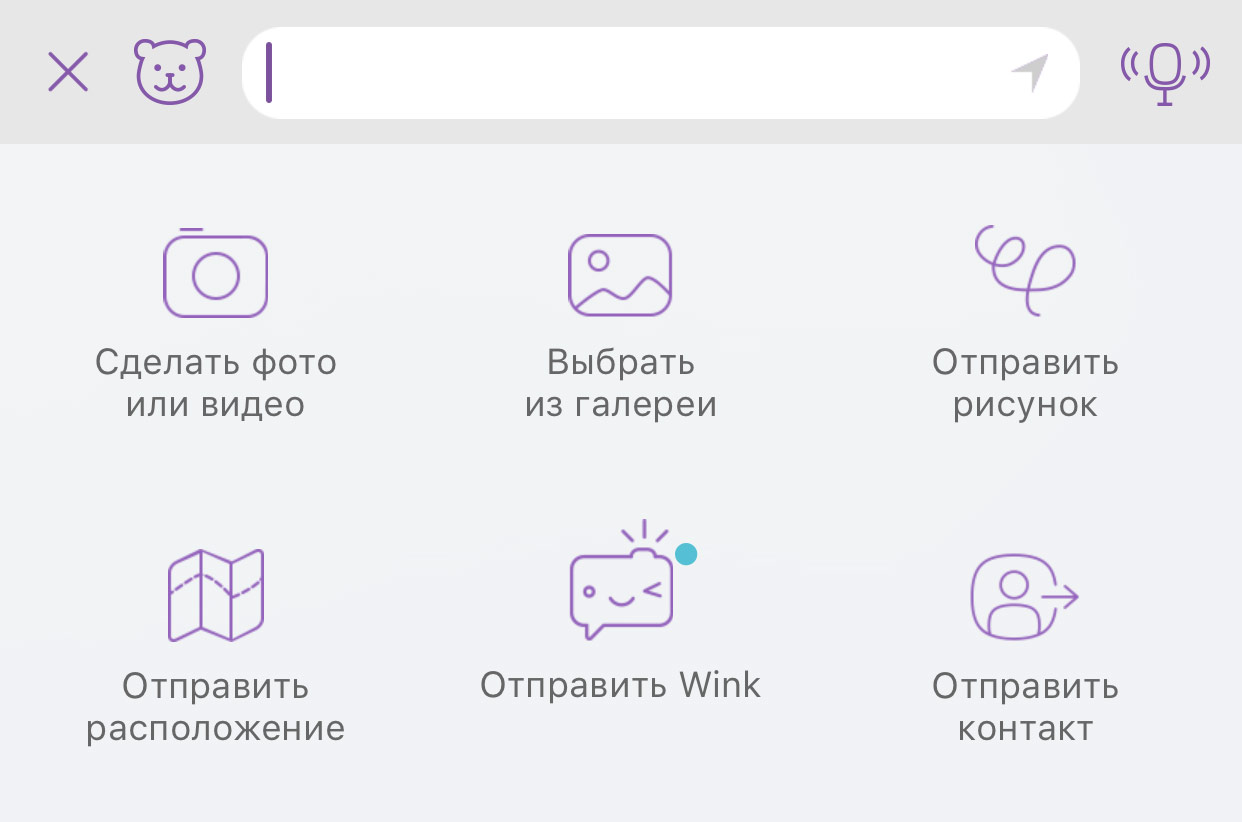The width and height of the screenshot is (1242, 822).
Task: Select the 'Отправить контакт' label
Action: 1025,707
